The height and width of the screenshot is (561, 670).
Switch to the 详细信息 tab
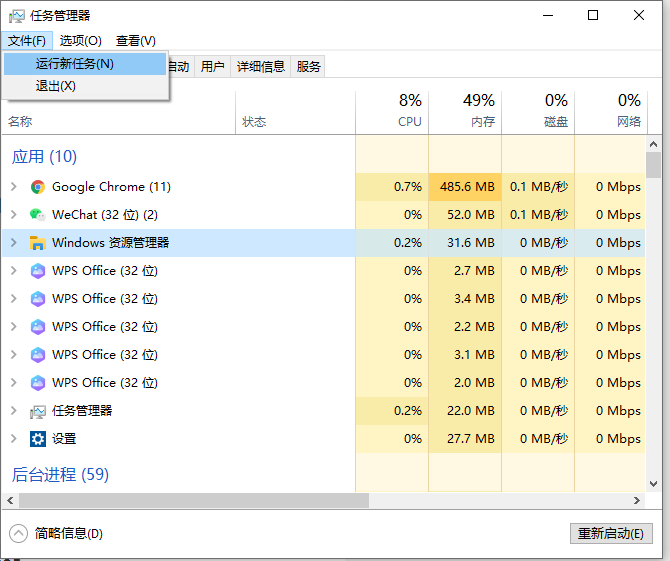click(x=261, y=67)
